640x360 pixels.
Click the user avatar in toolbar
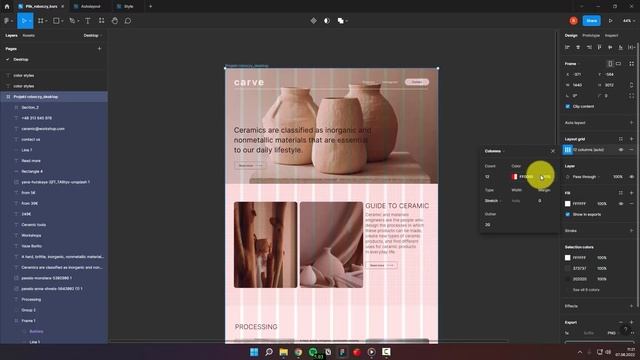point(573,21)
